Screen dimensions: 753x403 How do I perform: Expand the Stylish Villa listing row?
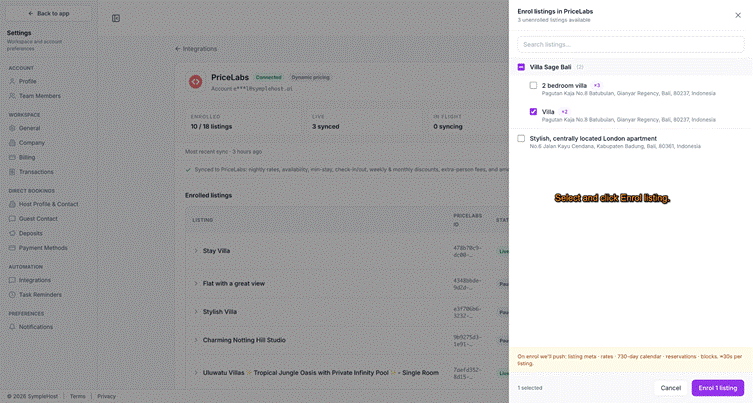click(195, 312)
